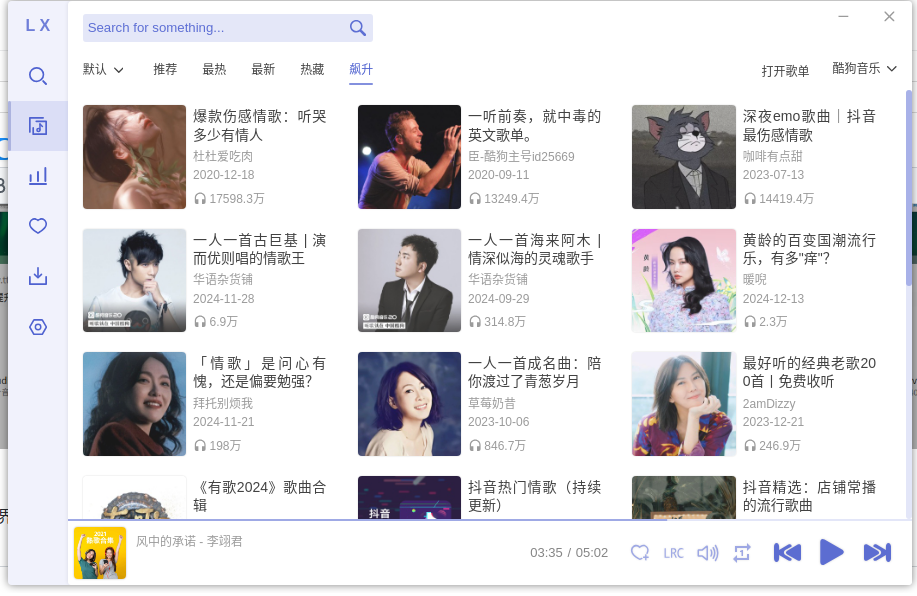
Task: Open the Favorites heart icon in the sidebar
Action: click(x=38, y=226)
